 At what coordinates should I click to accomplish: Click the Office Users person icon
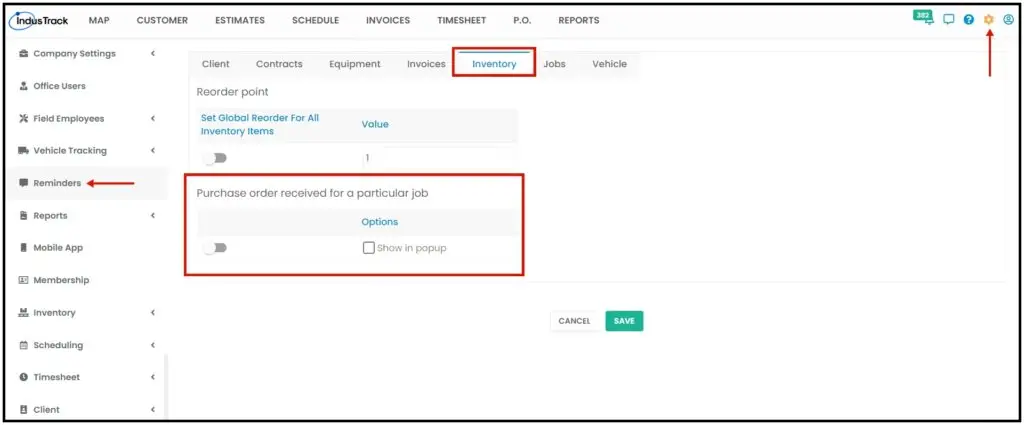click(x=24, y=86)
